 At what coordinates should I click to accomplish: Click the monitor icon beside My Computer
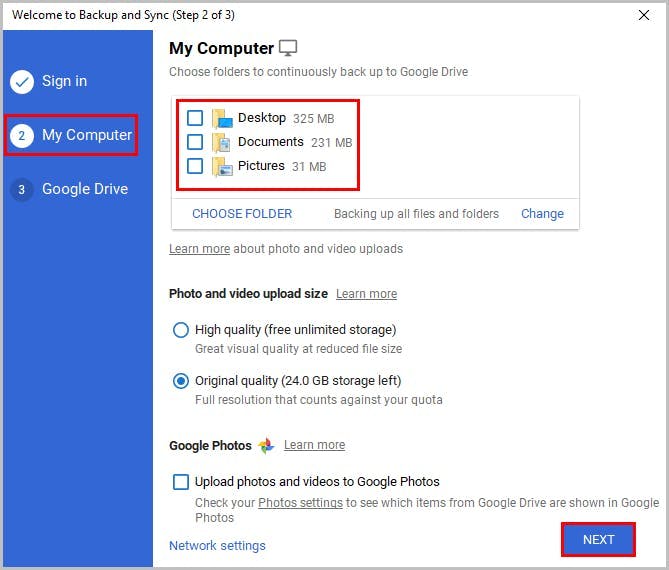tap(288, 48)
